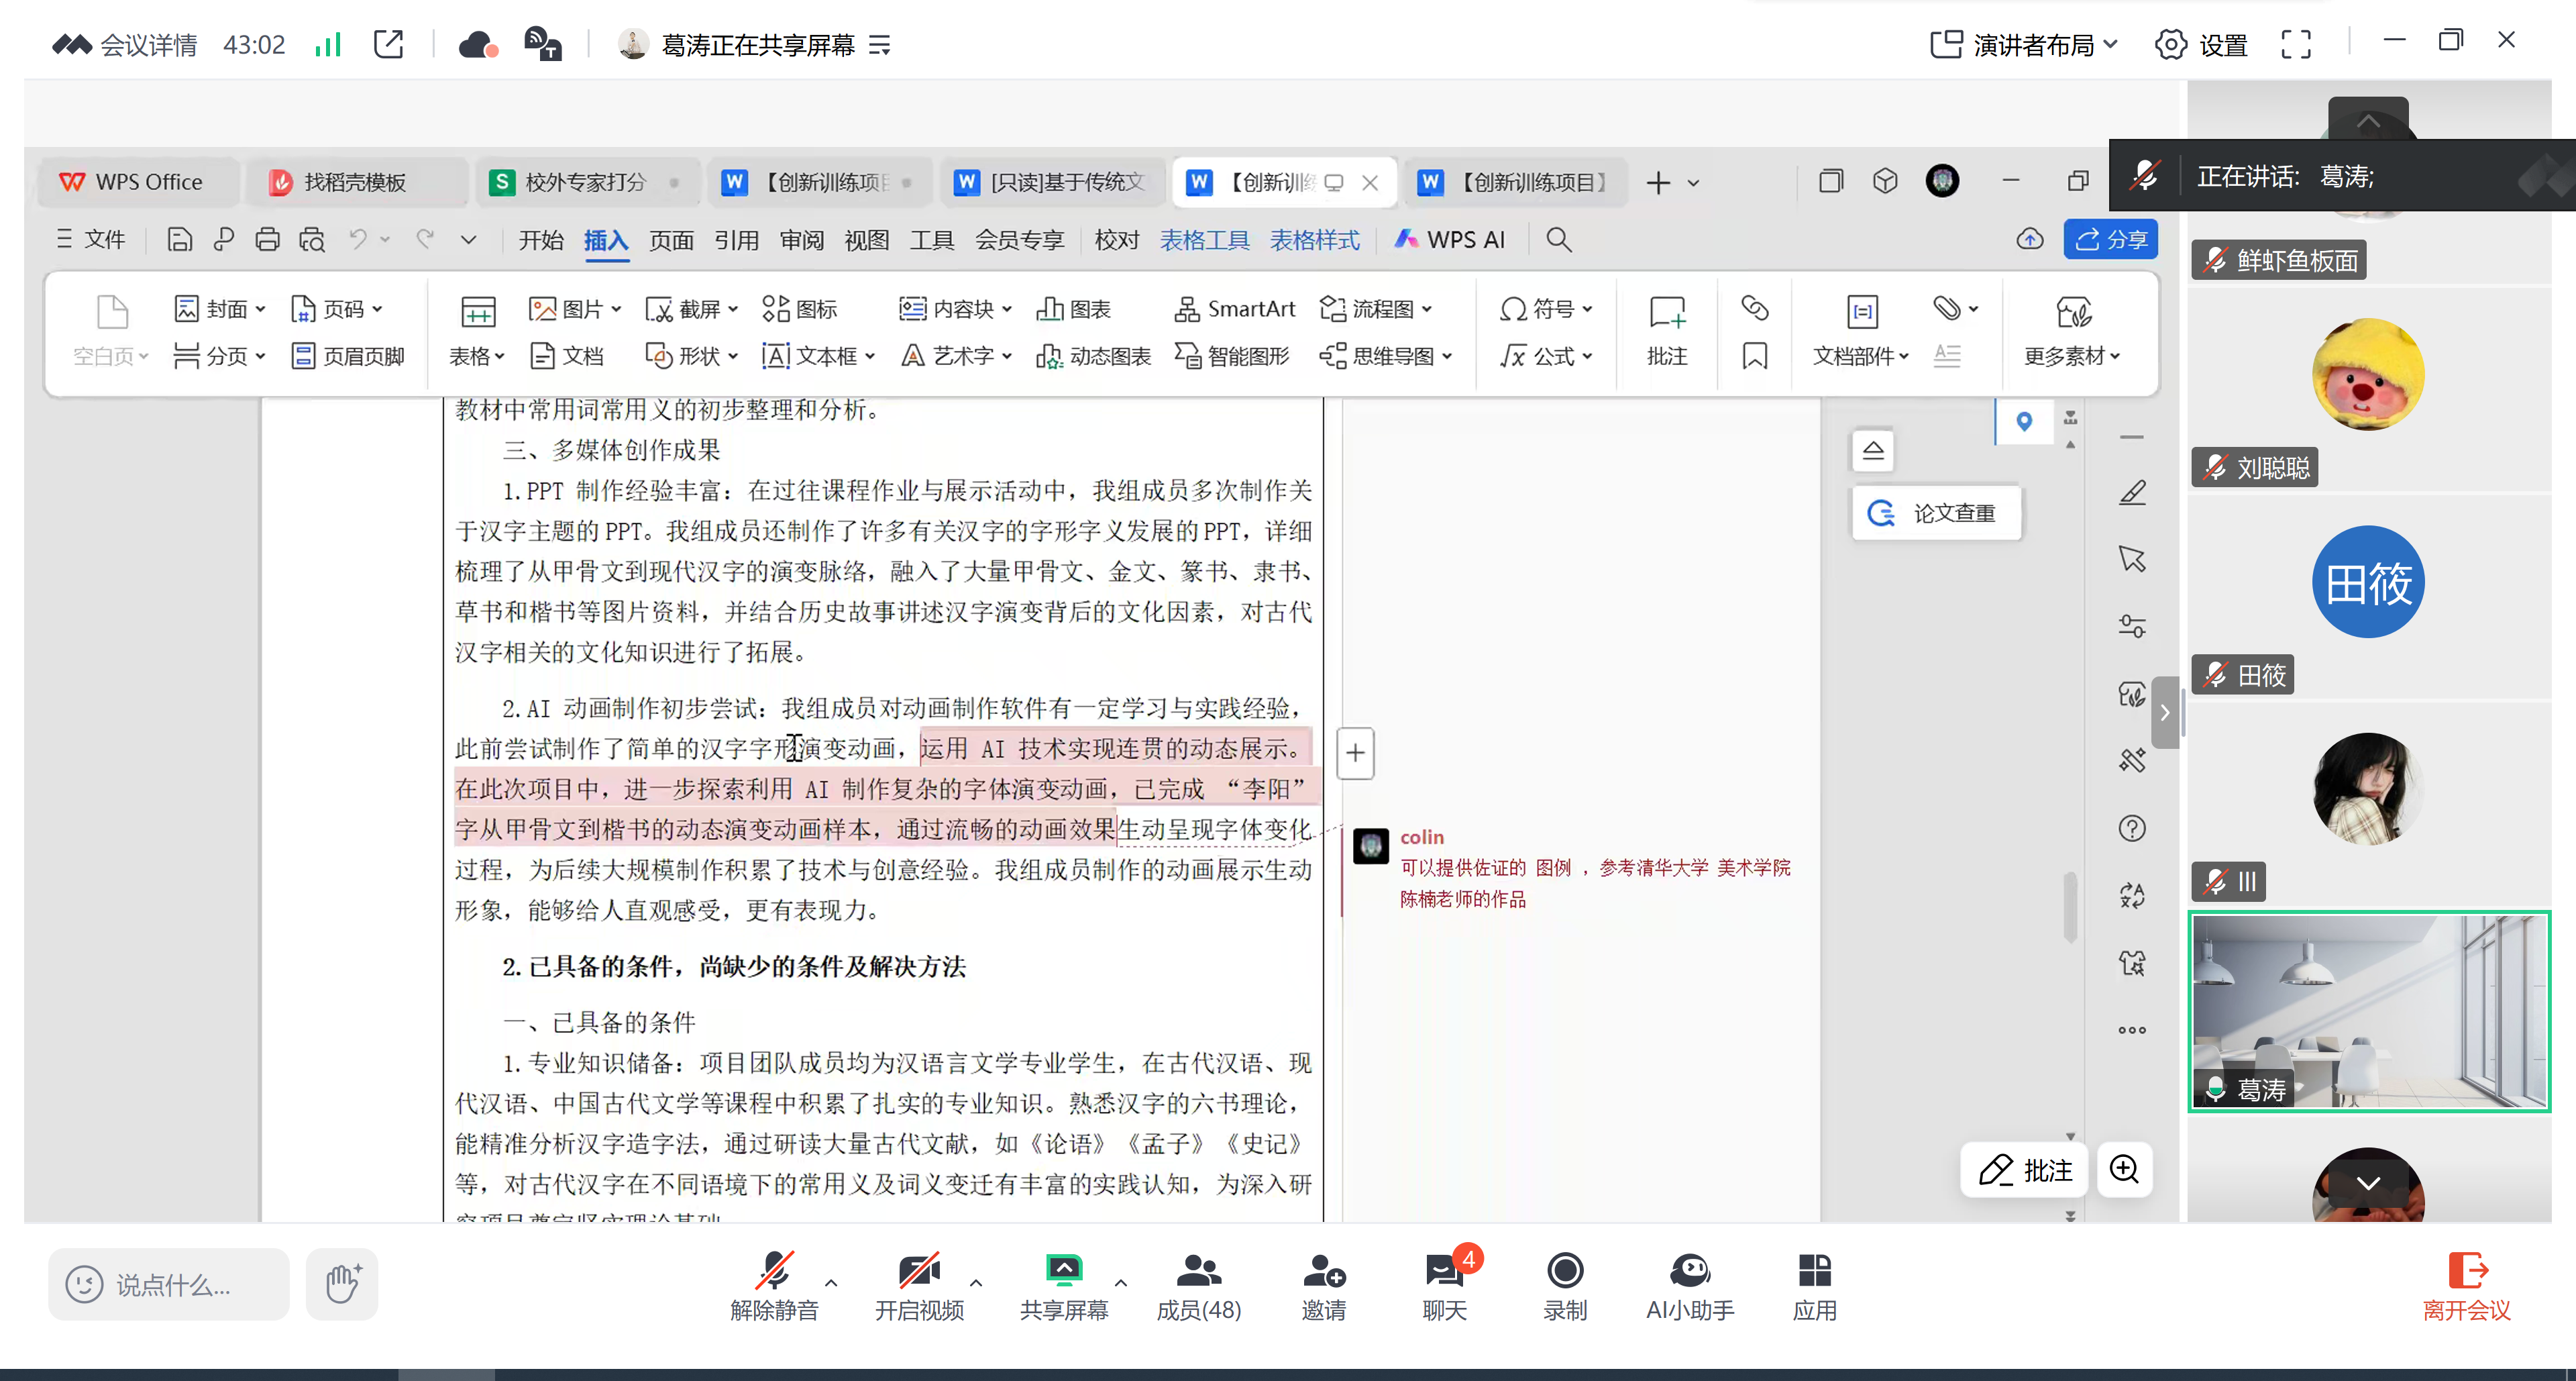The height and width of the screenshot is (1381, 2576).
Task: Click the magnifier zoom-in icon near 批注
Action: pyautogui.click(x=2124, y=1169)
